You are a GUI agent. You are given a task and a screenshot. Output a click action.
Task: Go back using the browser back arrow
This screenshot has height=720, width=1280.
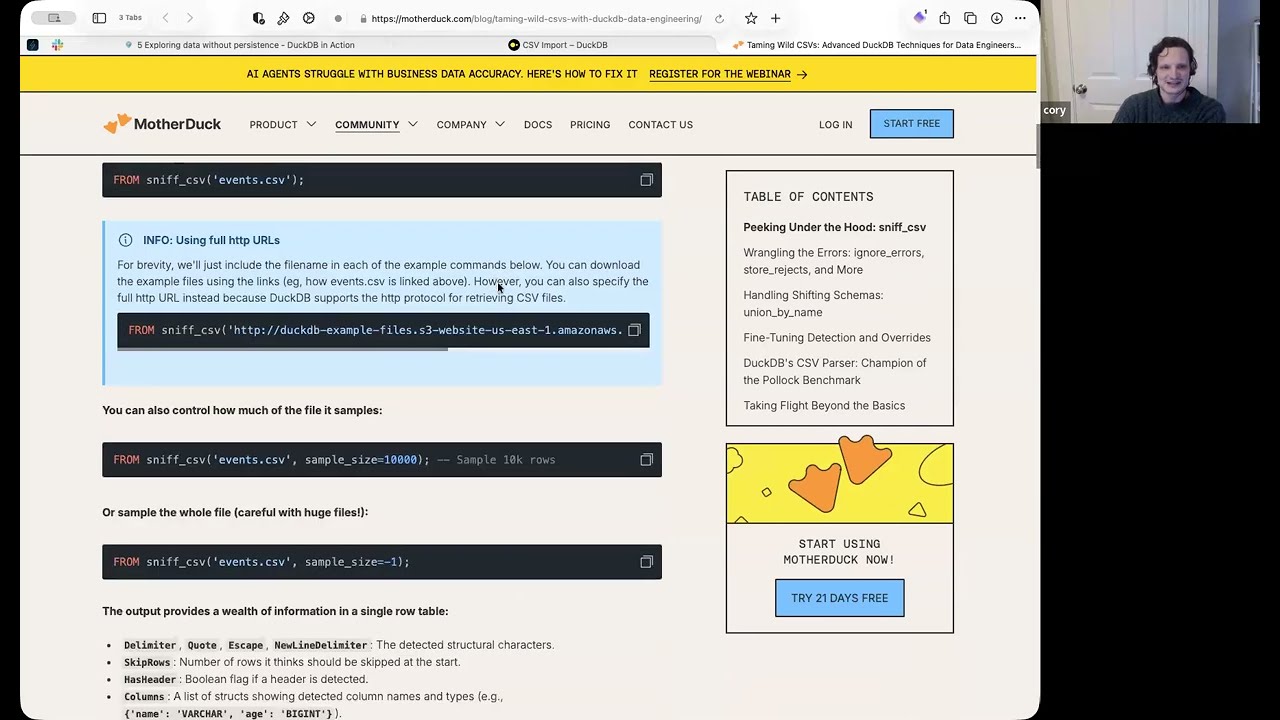(165, 18)
